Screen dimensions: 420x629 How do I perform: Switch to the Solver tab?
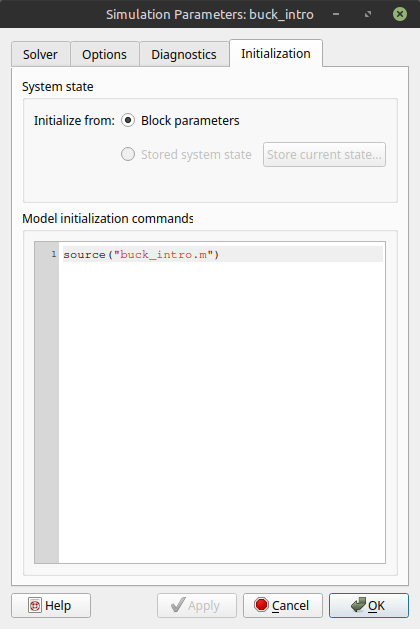(41, 54)
